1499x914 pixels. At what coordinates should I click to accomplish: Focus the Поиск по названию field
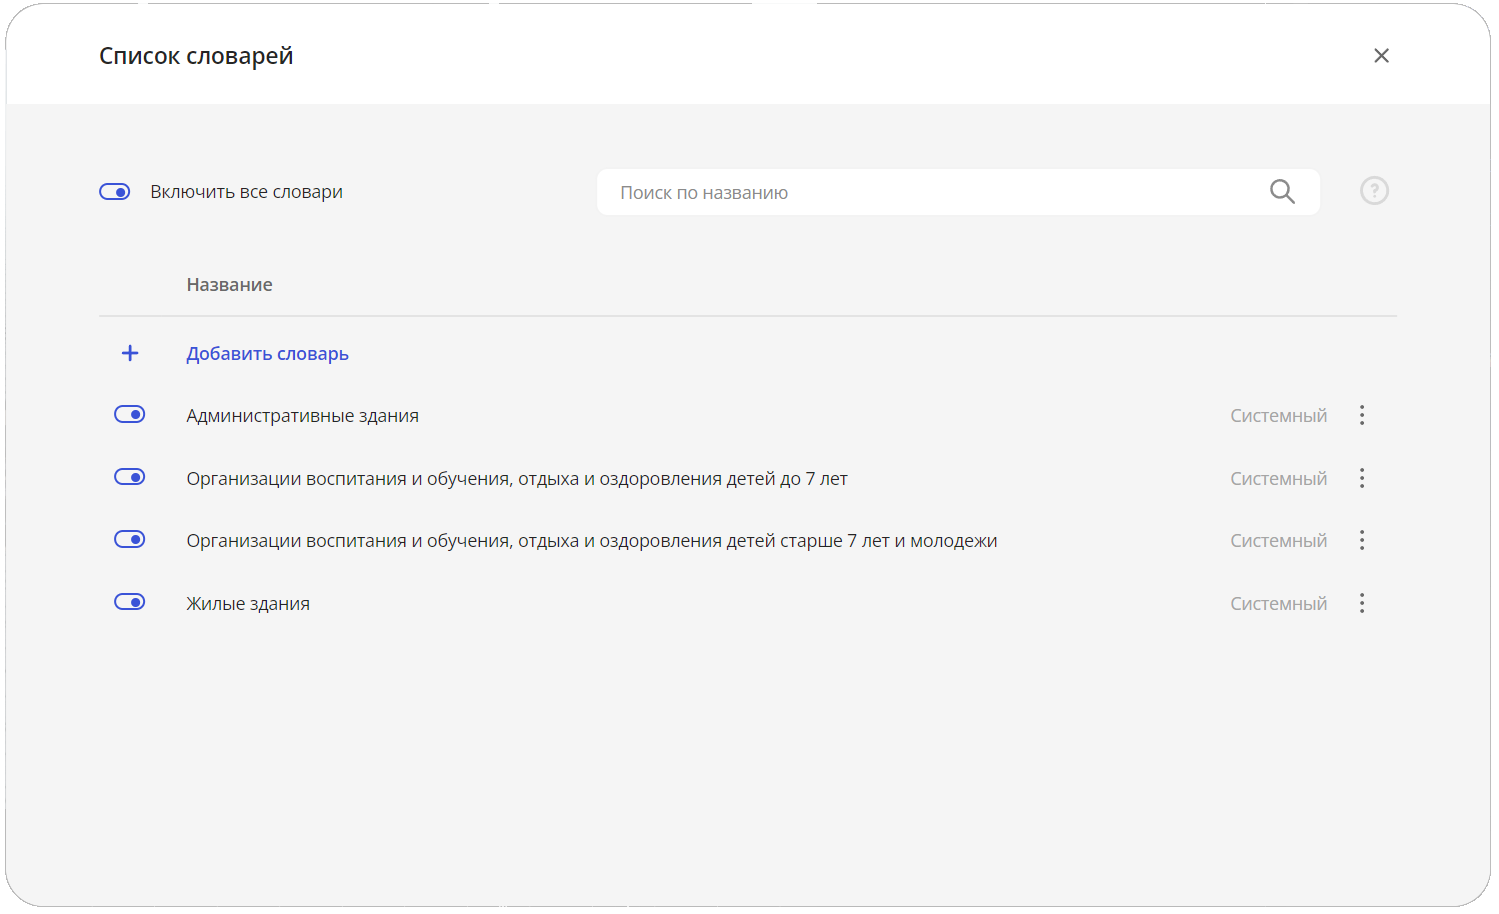click(958, 192)
